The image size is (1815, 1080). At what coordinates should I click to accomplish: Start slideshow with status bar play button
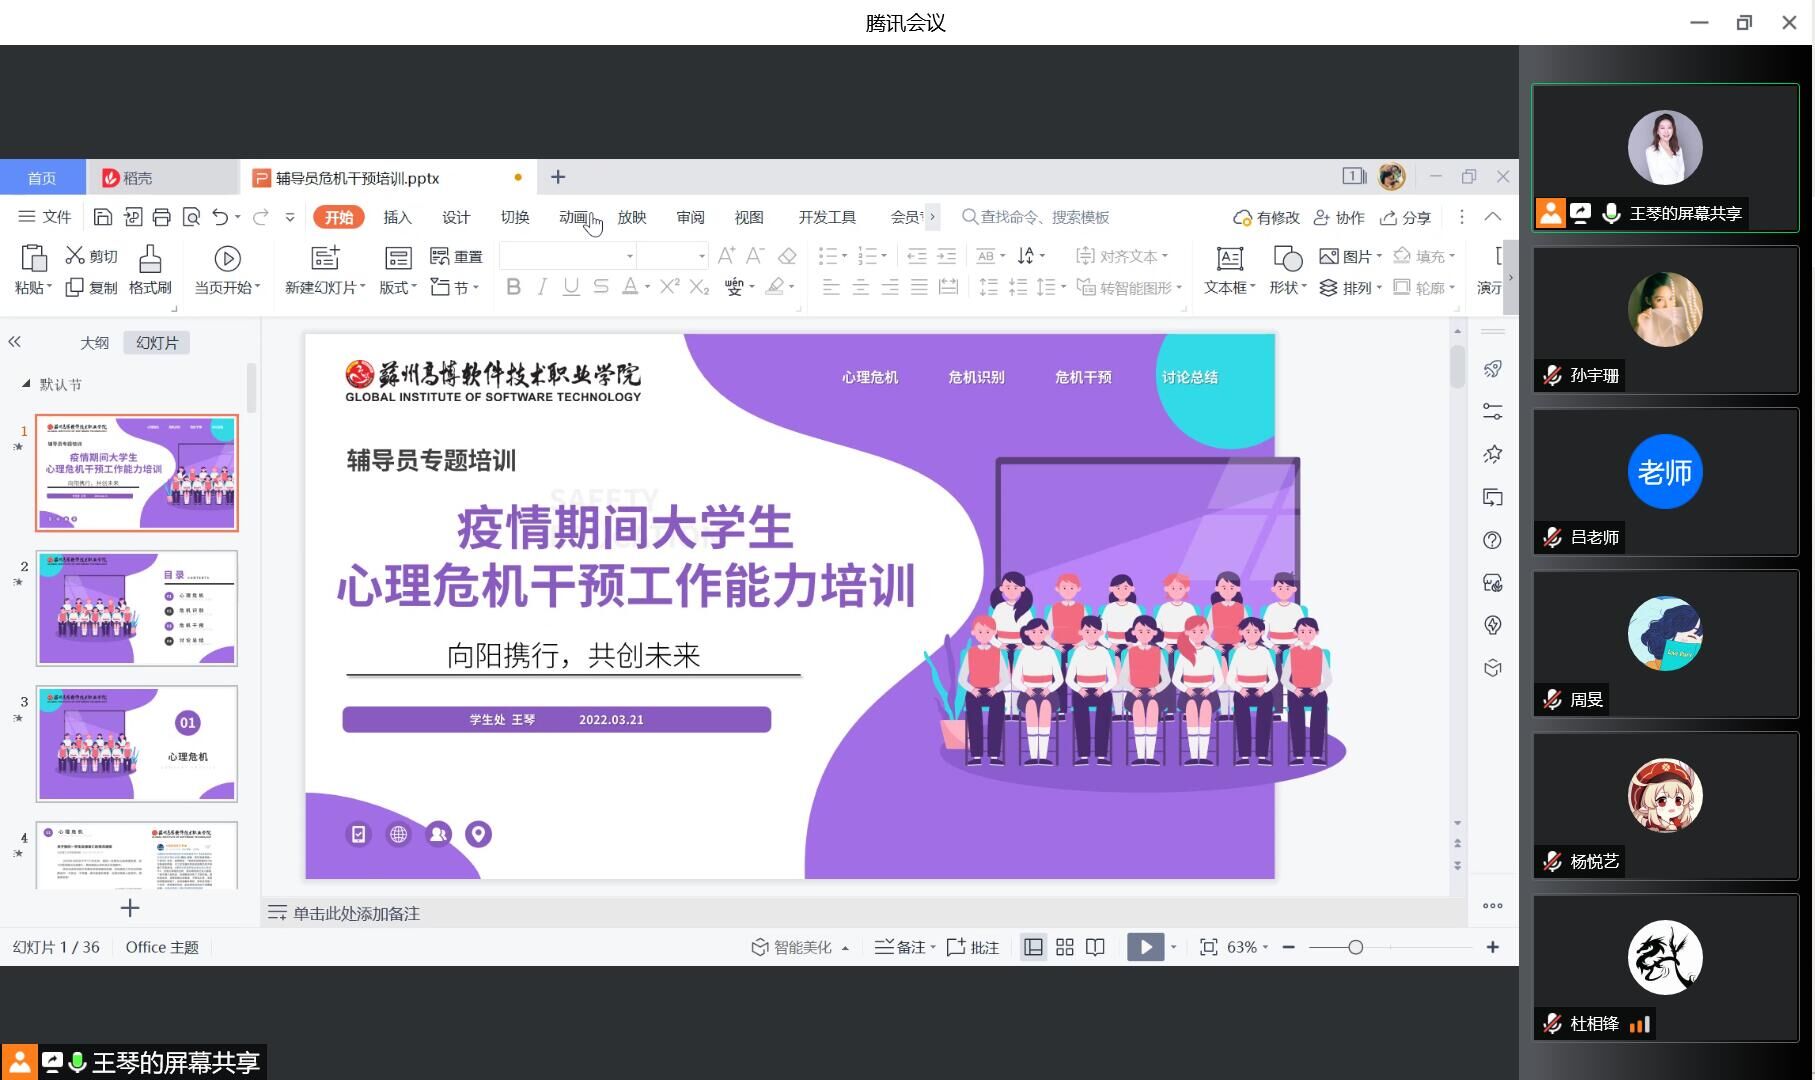pos(1145,947)
